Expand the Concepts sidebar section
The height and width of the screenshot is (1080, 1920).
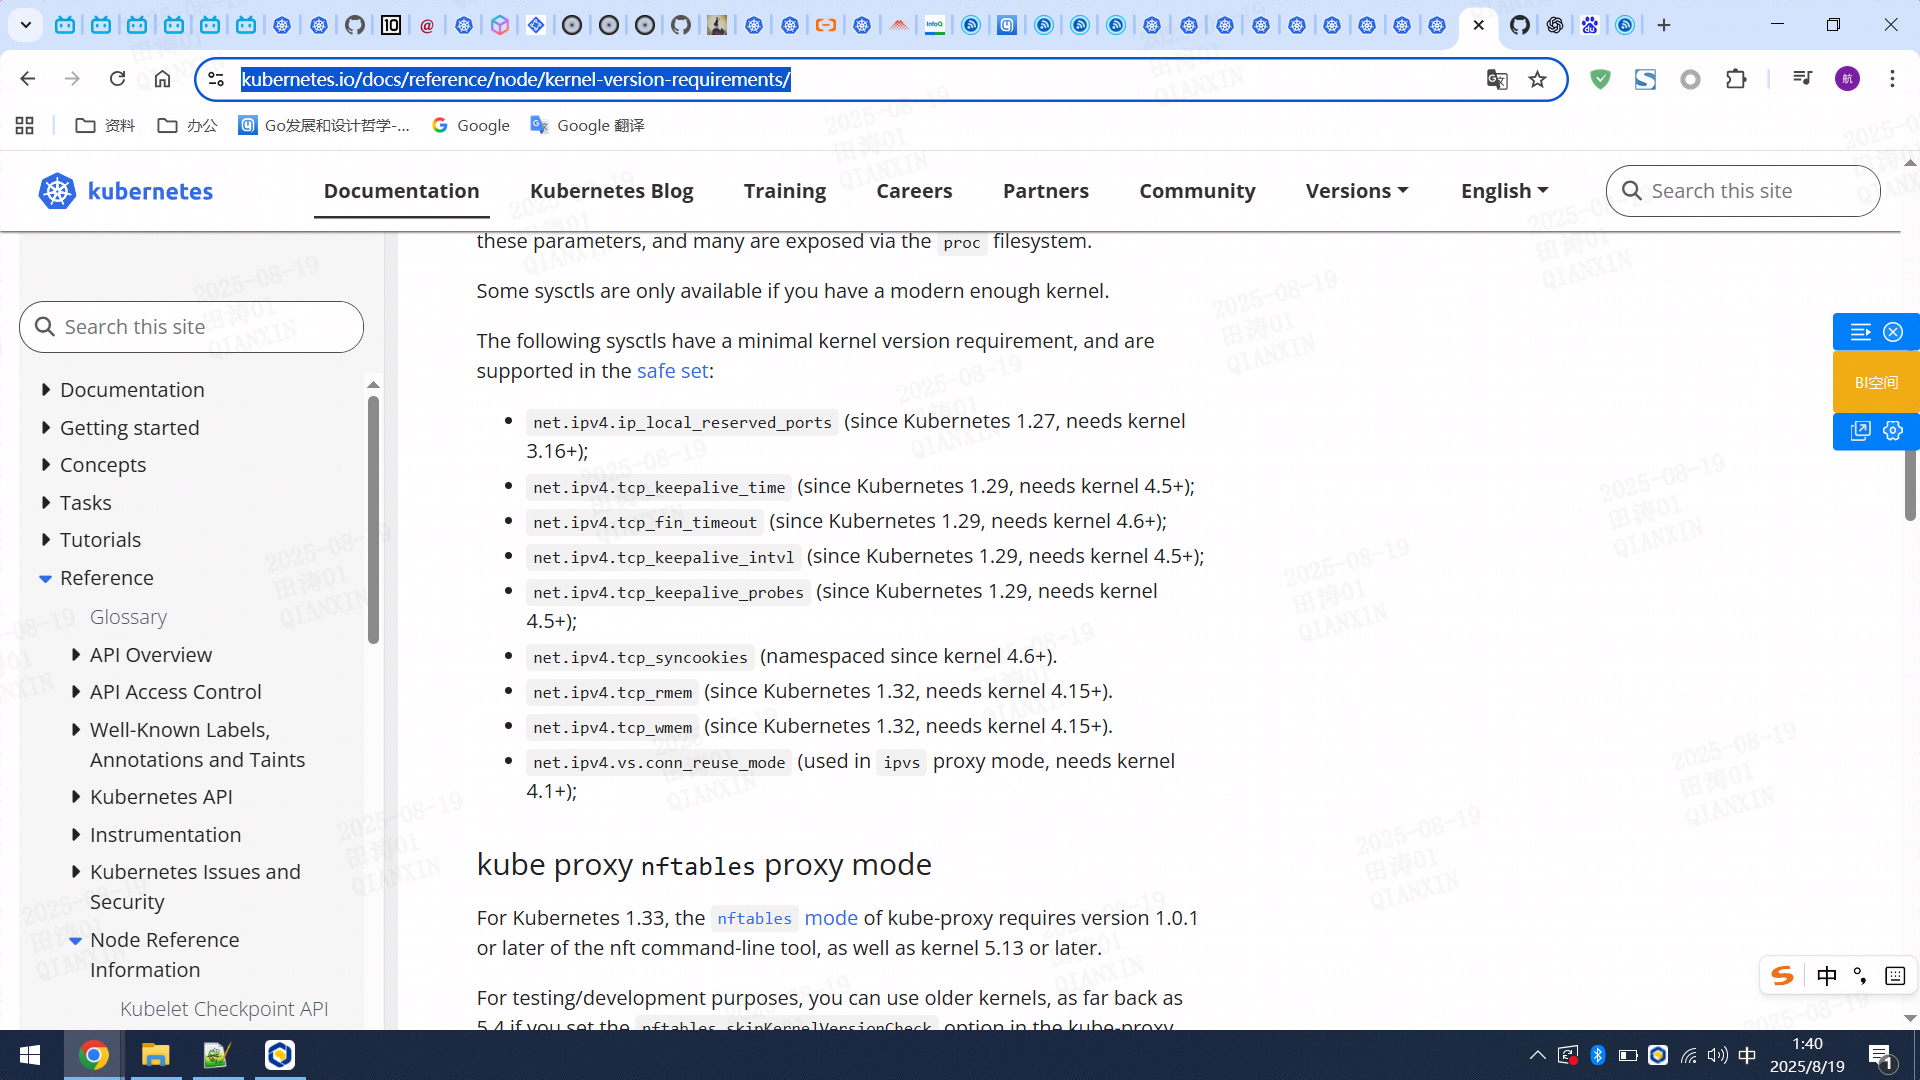[46, 465]
